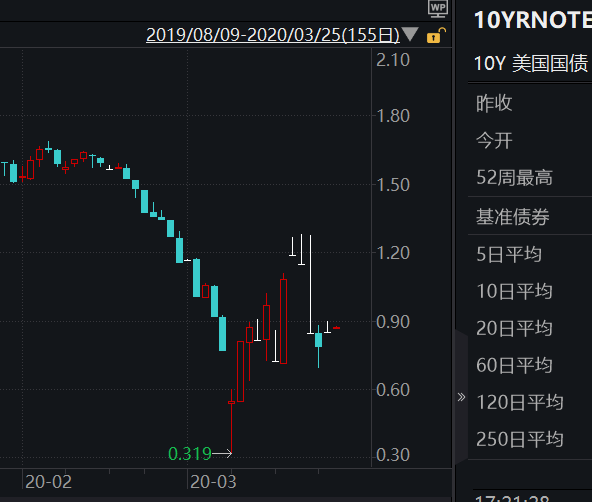The image size is (592, 502).
Task: Select the 5日平均 row
Action: pyautogui.click(x=530, y=254)
